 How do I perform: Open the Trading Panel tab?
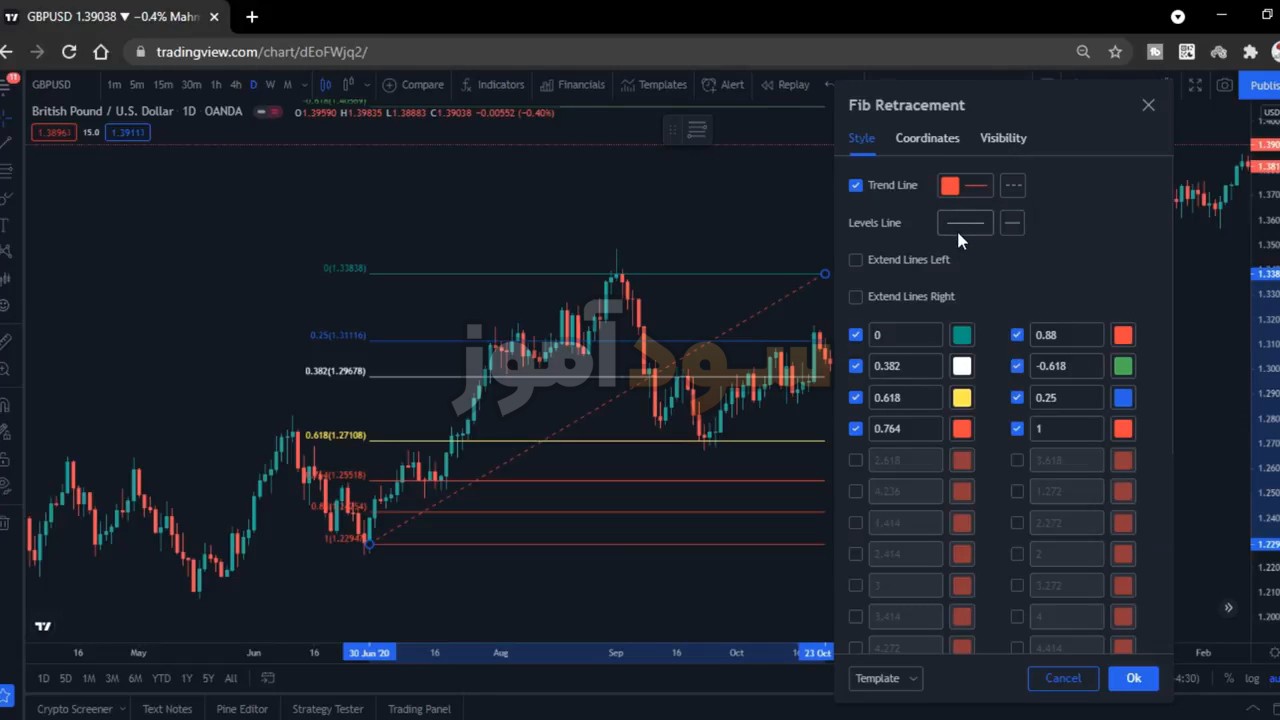pyautogui.click(x=419, y=709)
